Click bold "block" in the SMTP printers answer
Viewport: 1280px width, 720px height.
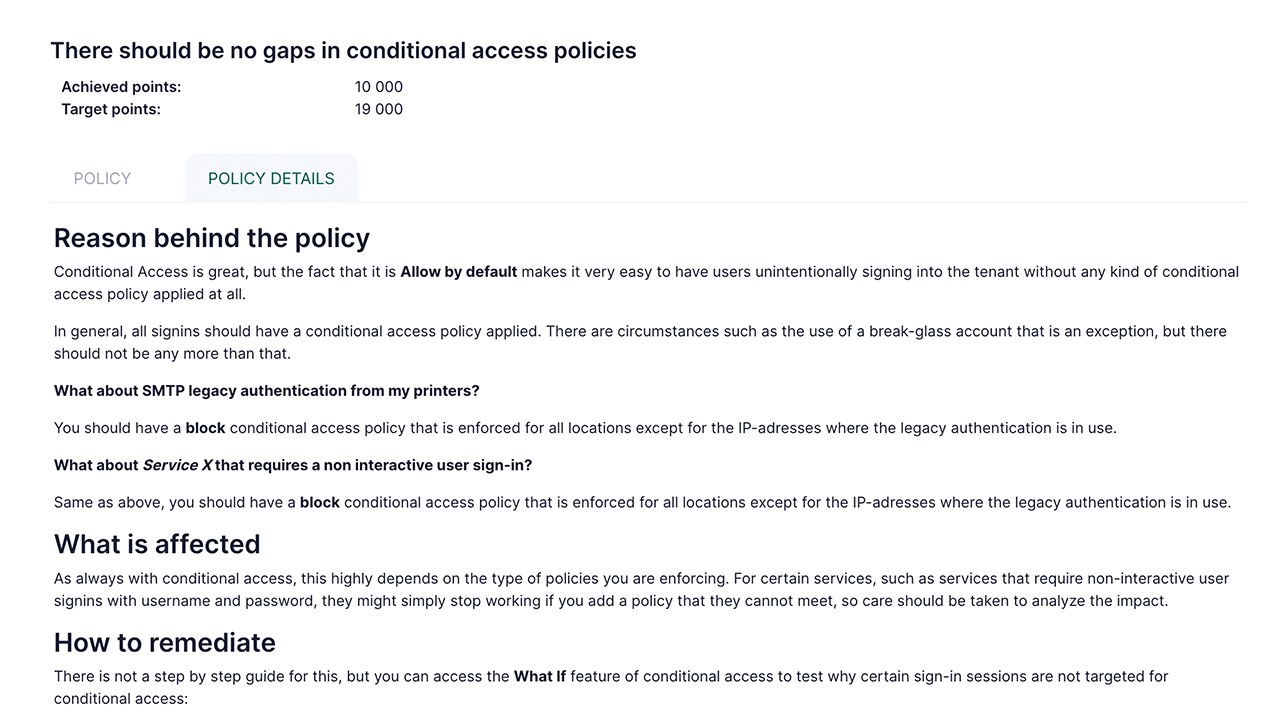point(205,428)
